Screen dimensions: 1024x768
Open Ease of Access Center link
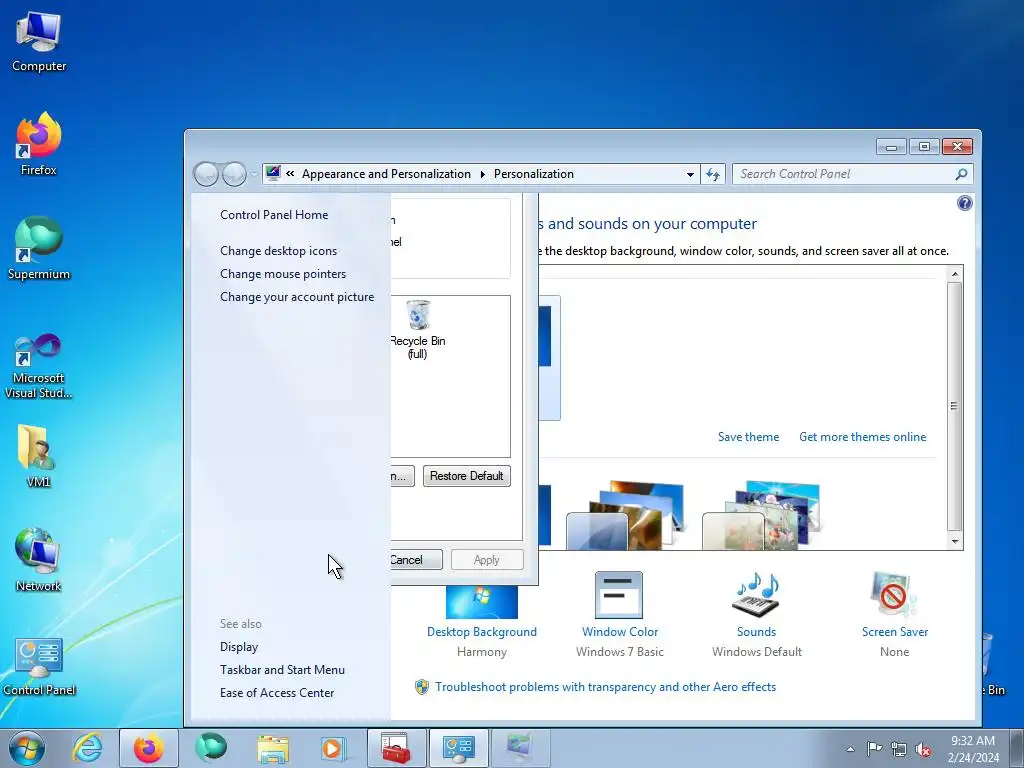point(277,693)
